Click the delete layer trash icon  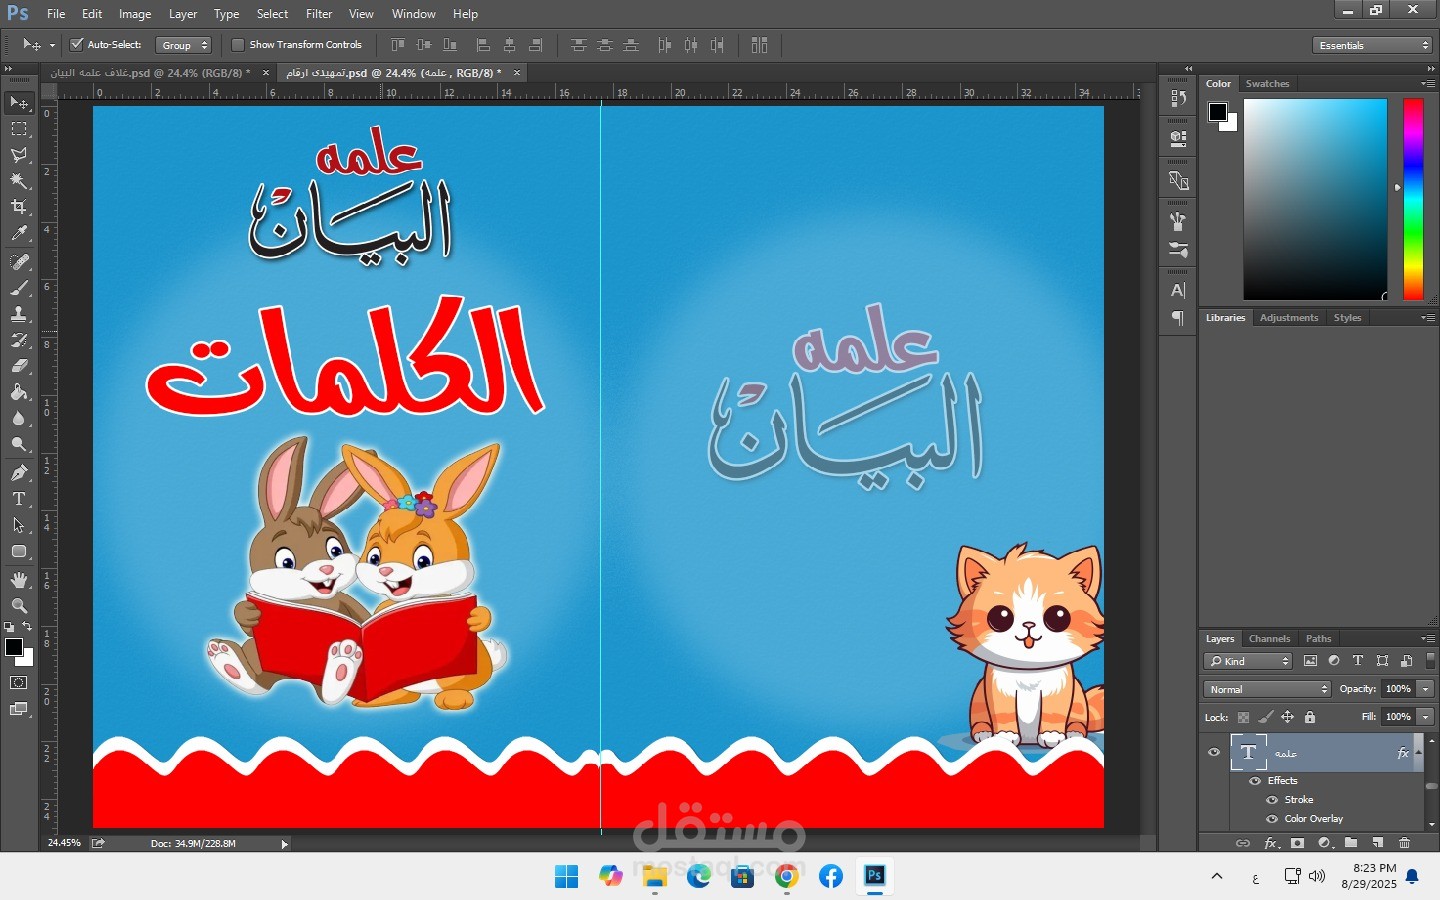pos(1405,843)
